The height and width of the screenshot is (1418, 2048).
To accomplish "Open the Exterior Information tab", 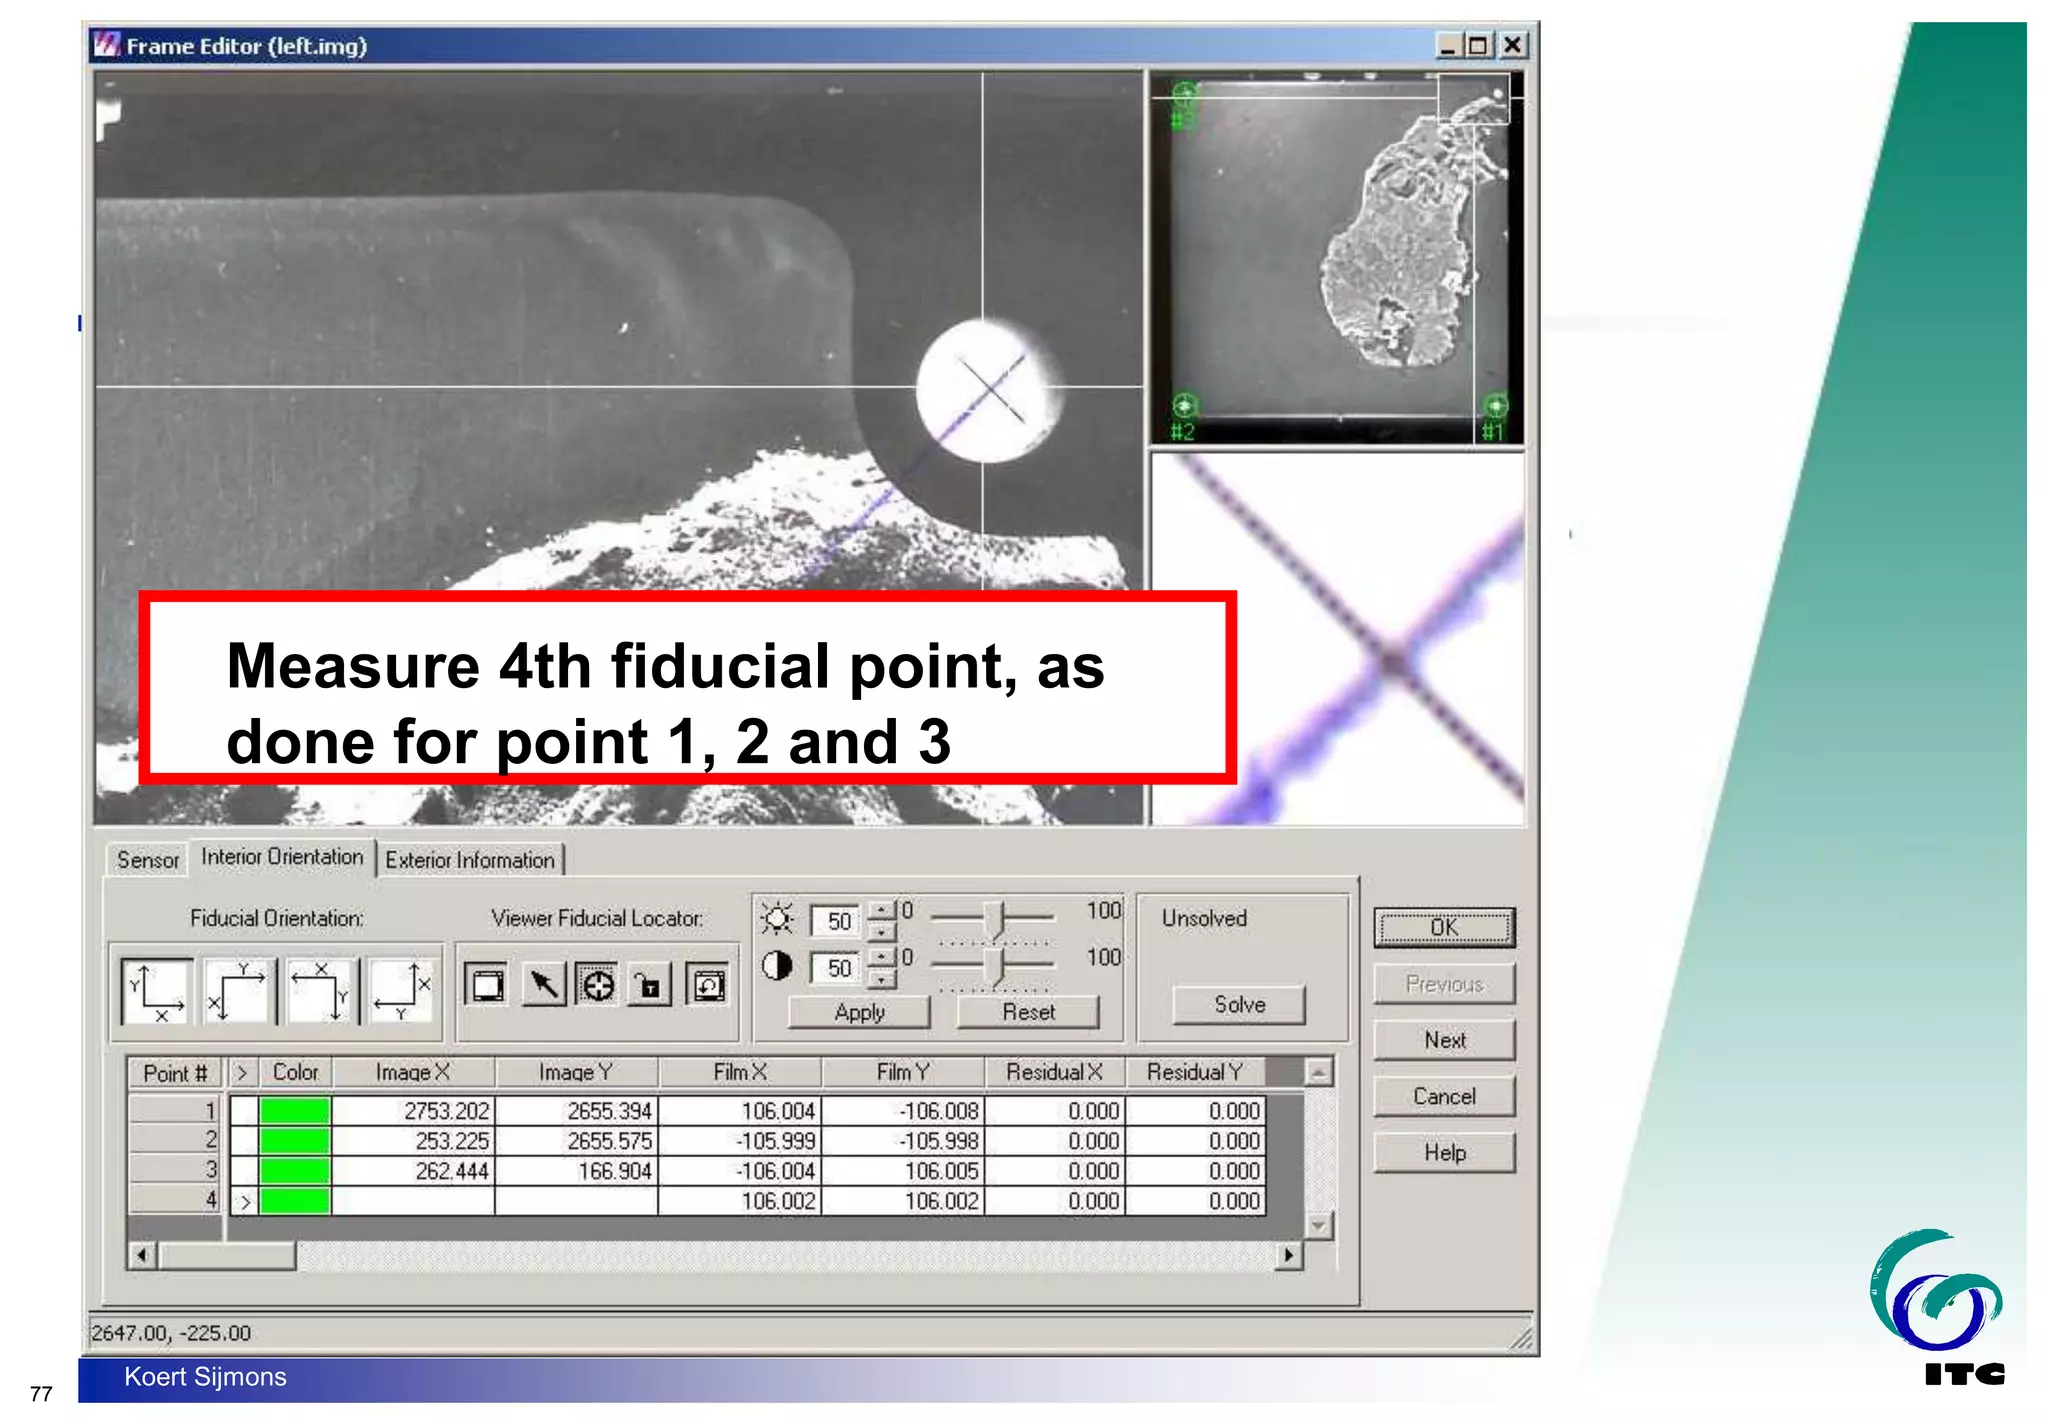I will pos(470,860).
